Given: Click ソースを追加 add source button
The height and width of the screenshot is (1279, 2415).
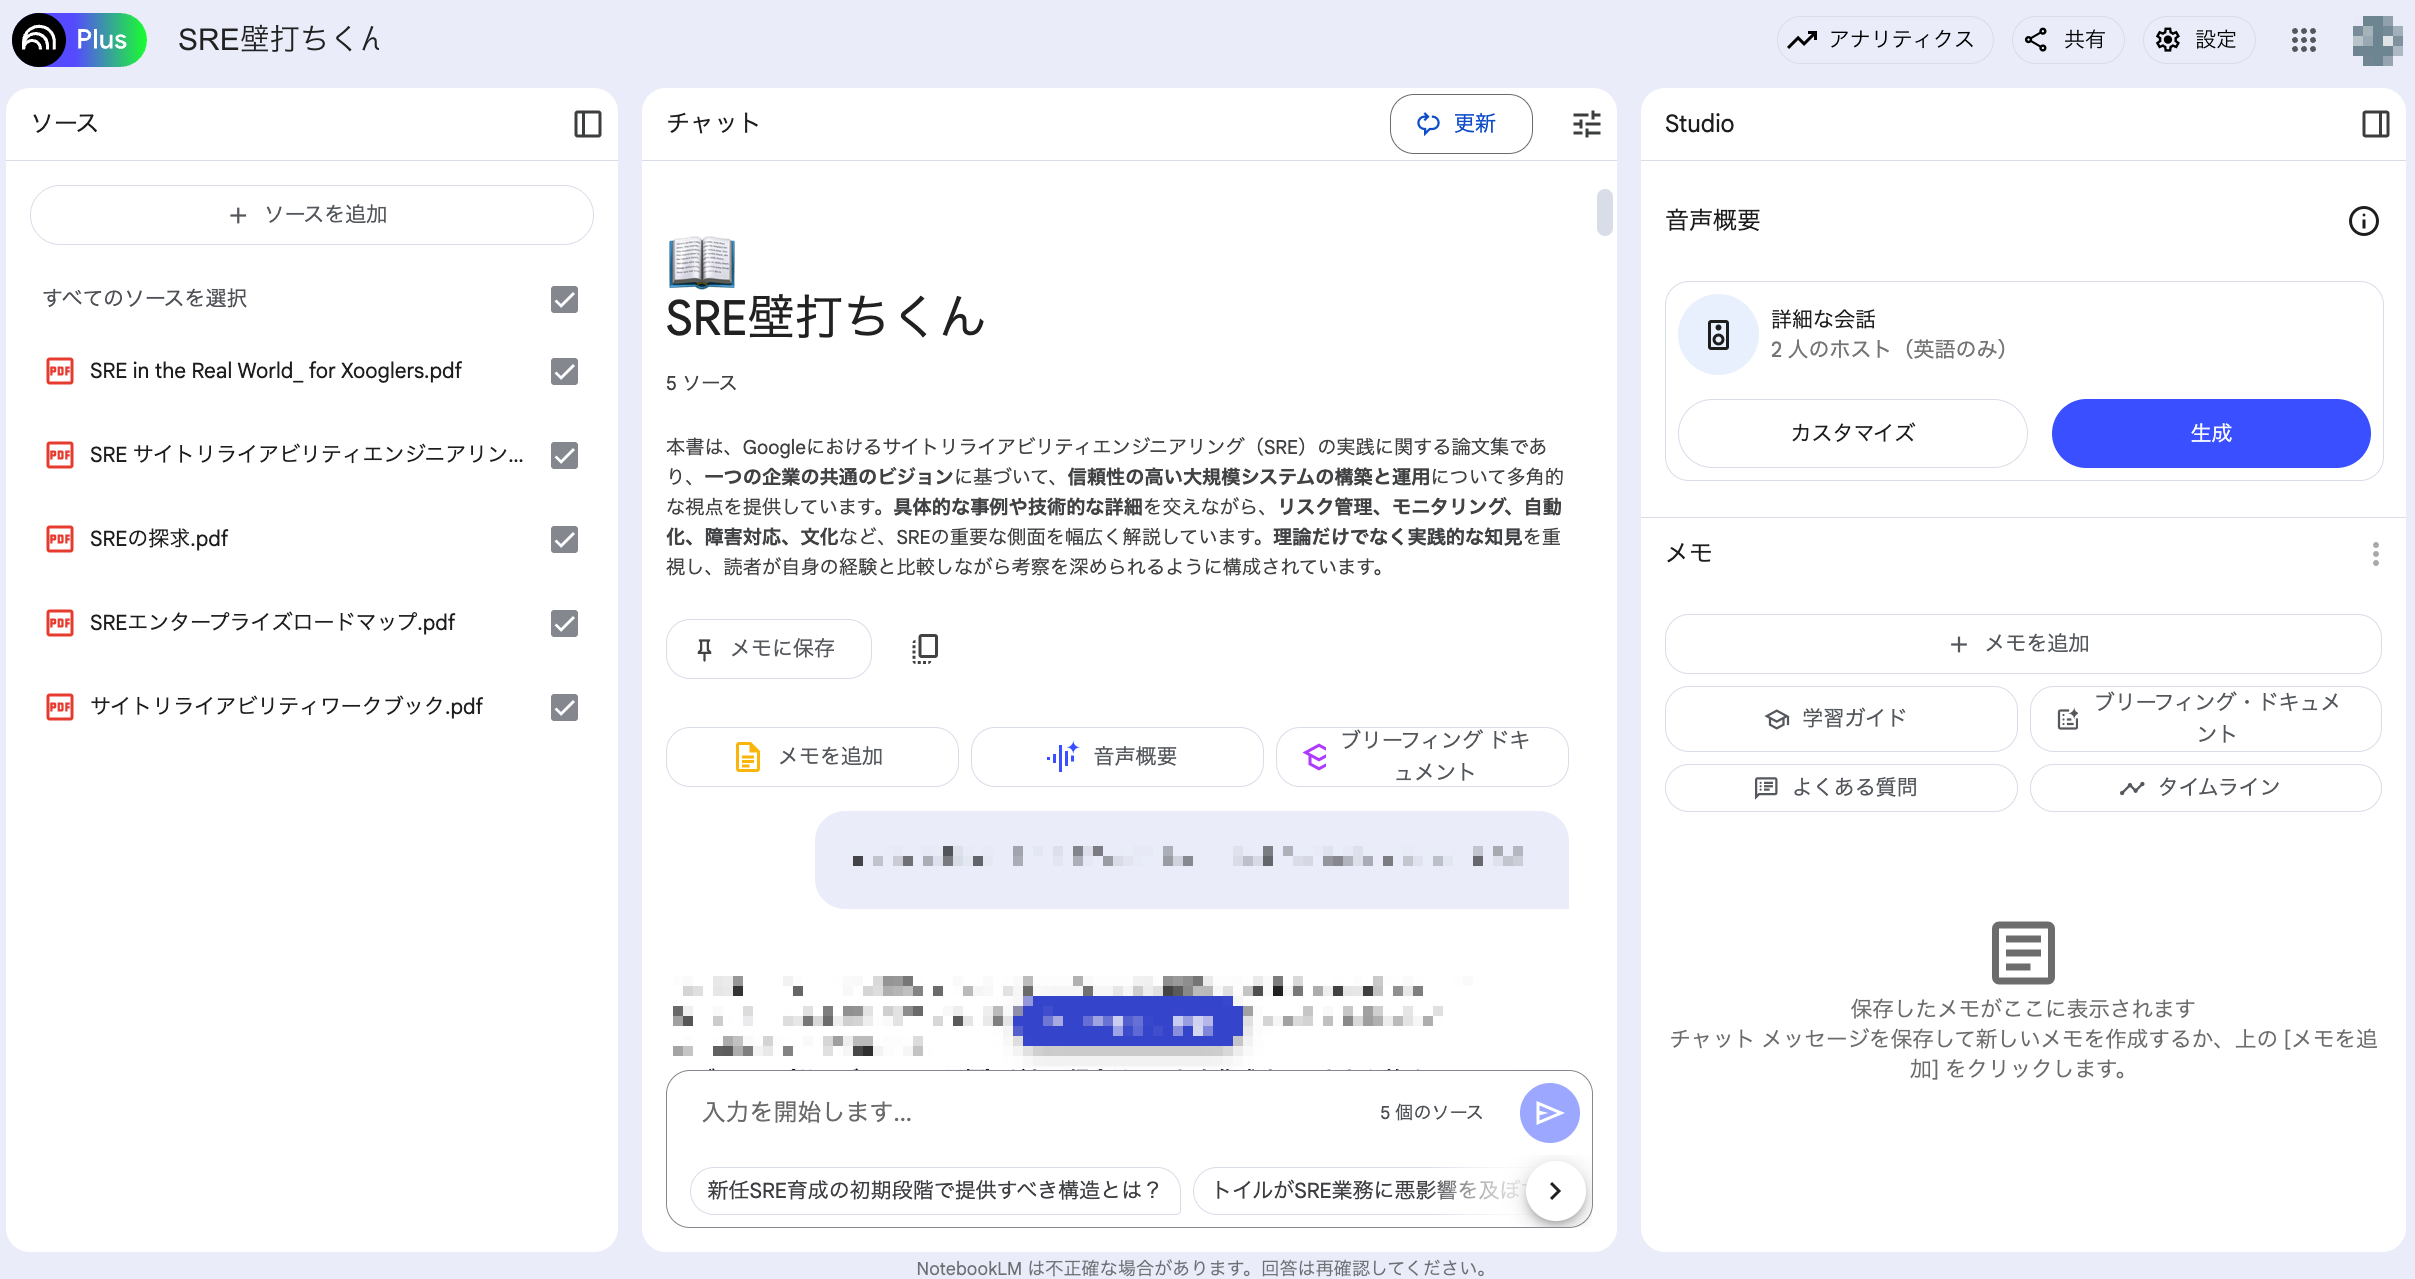Looking at the screenshot, I should pos(312,215).
